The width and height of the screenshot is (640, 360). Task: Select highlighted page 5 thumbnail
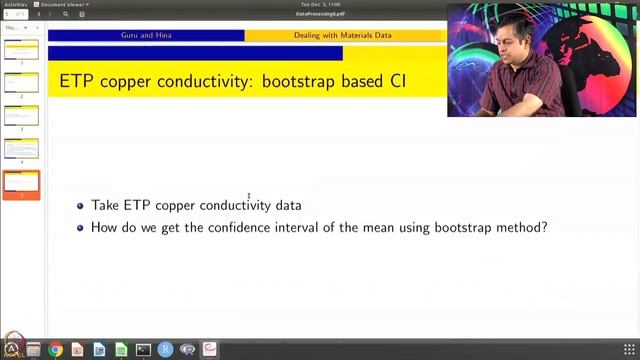tap(21, 184)
